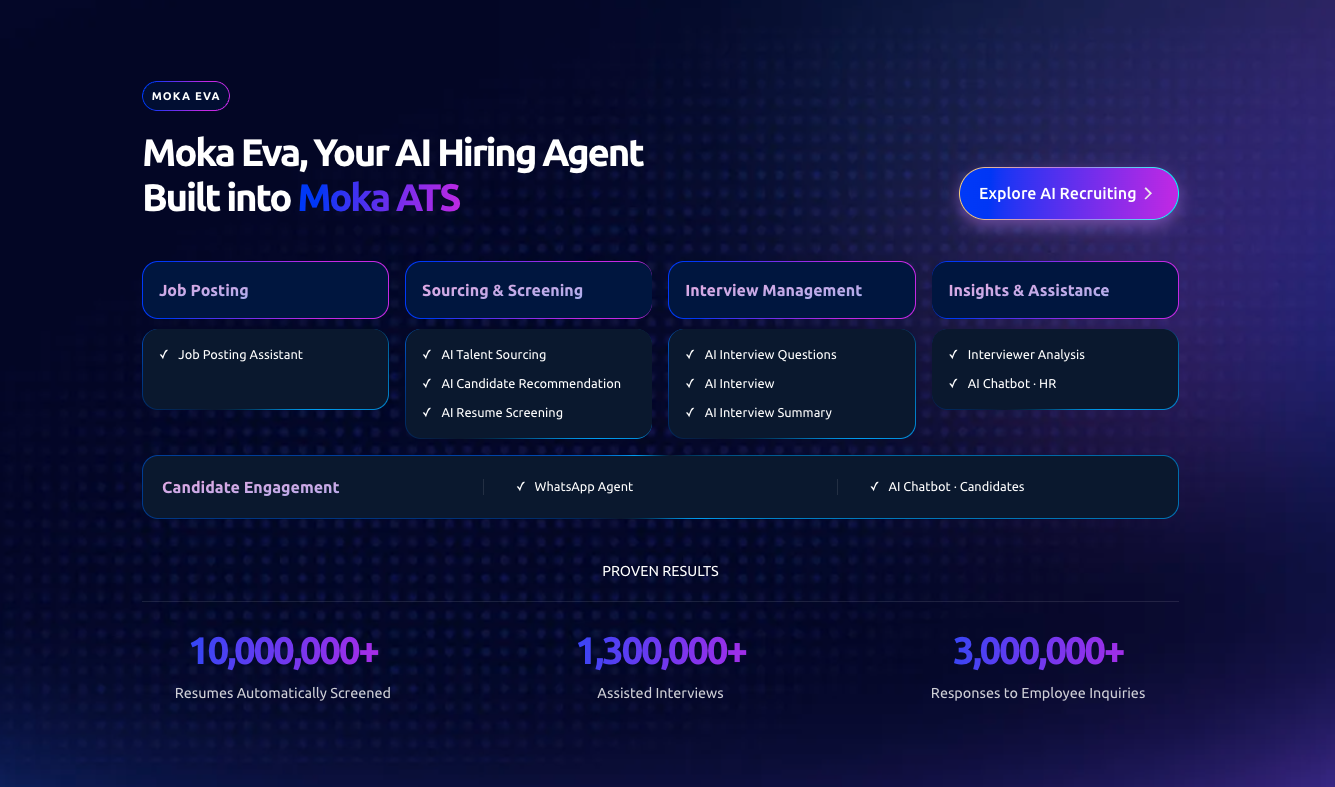Click the checkmark beside Job Posting Assistant

tap(164, 355)
